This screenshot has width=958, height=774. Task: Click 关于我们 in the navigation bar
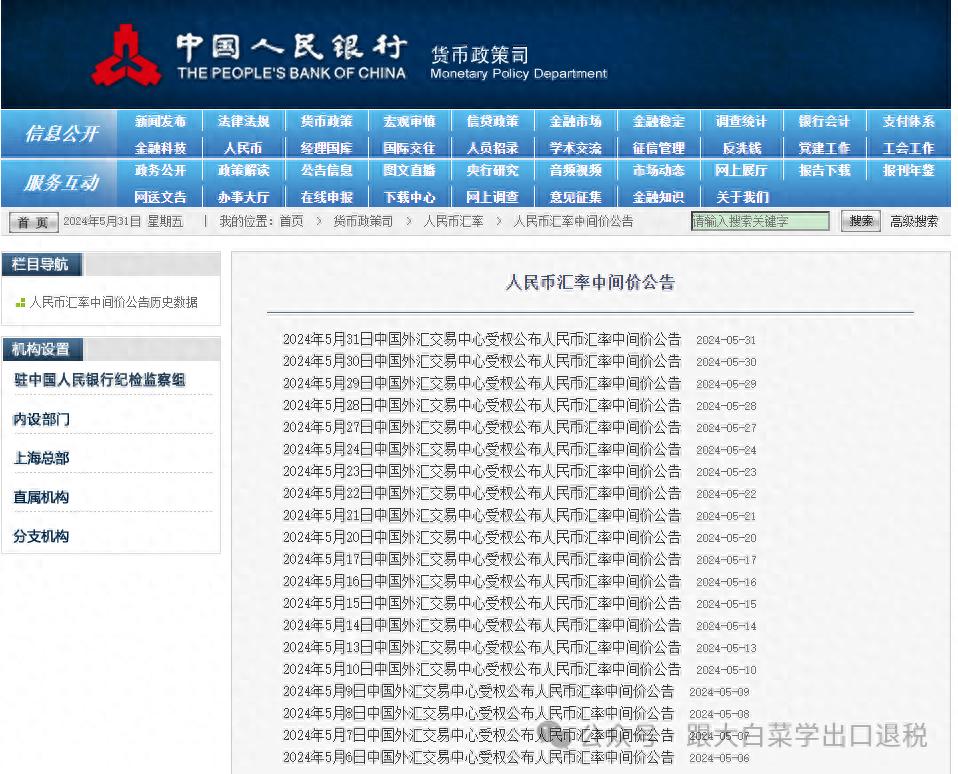point(742,197)
